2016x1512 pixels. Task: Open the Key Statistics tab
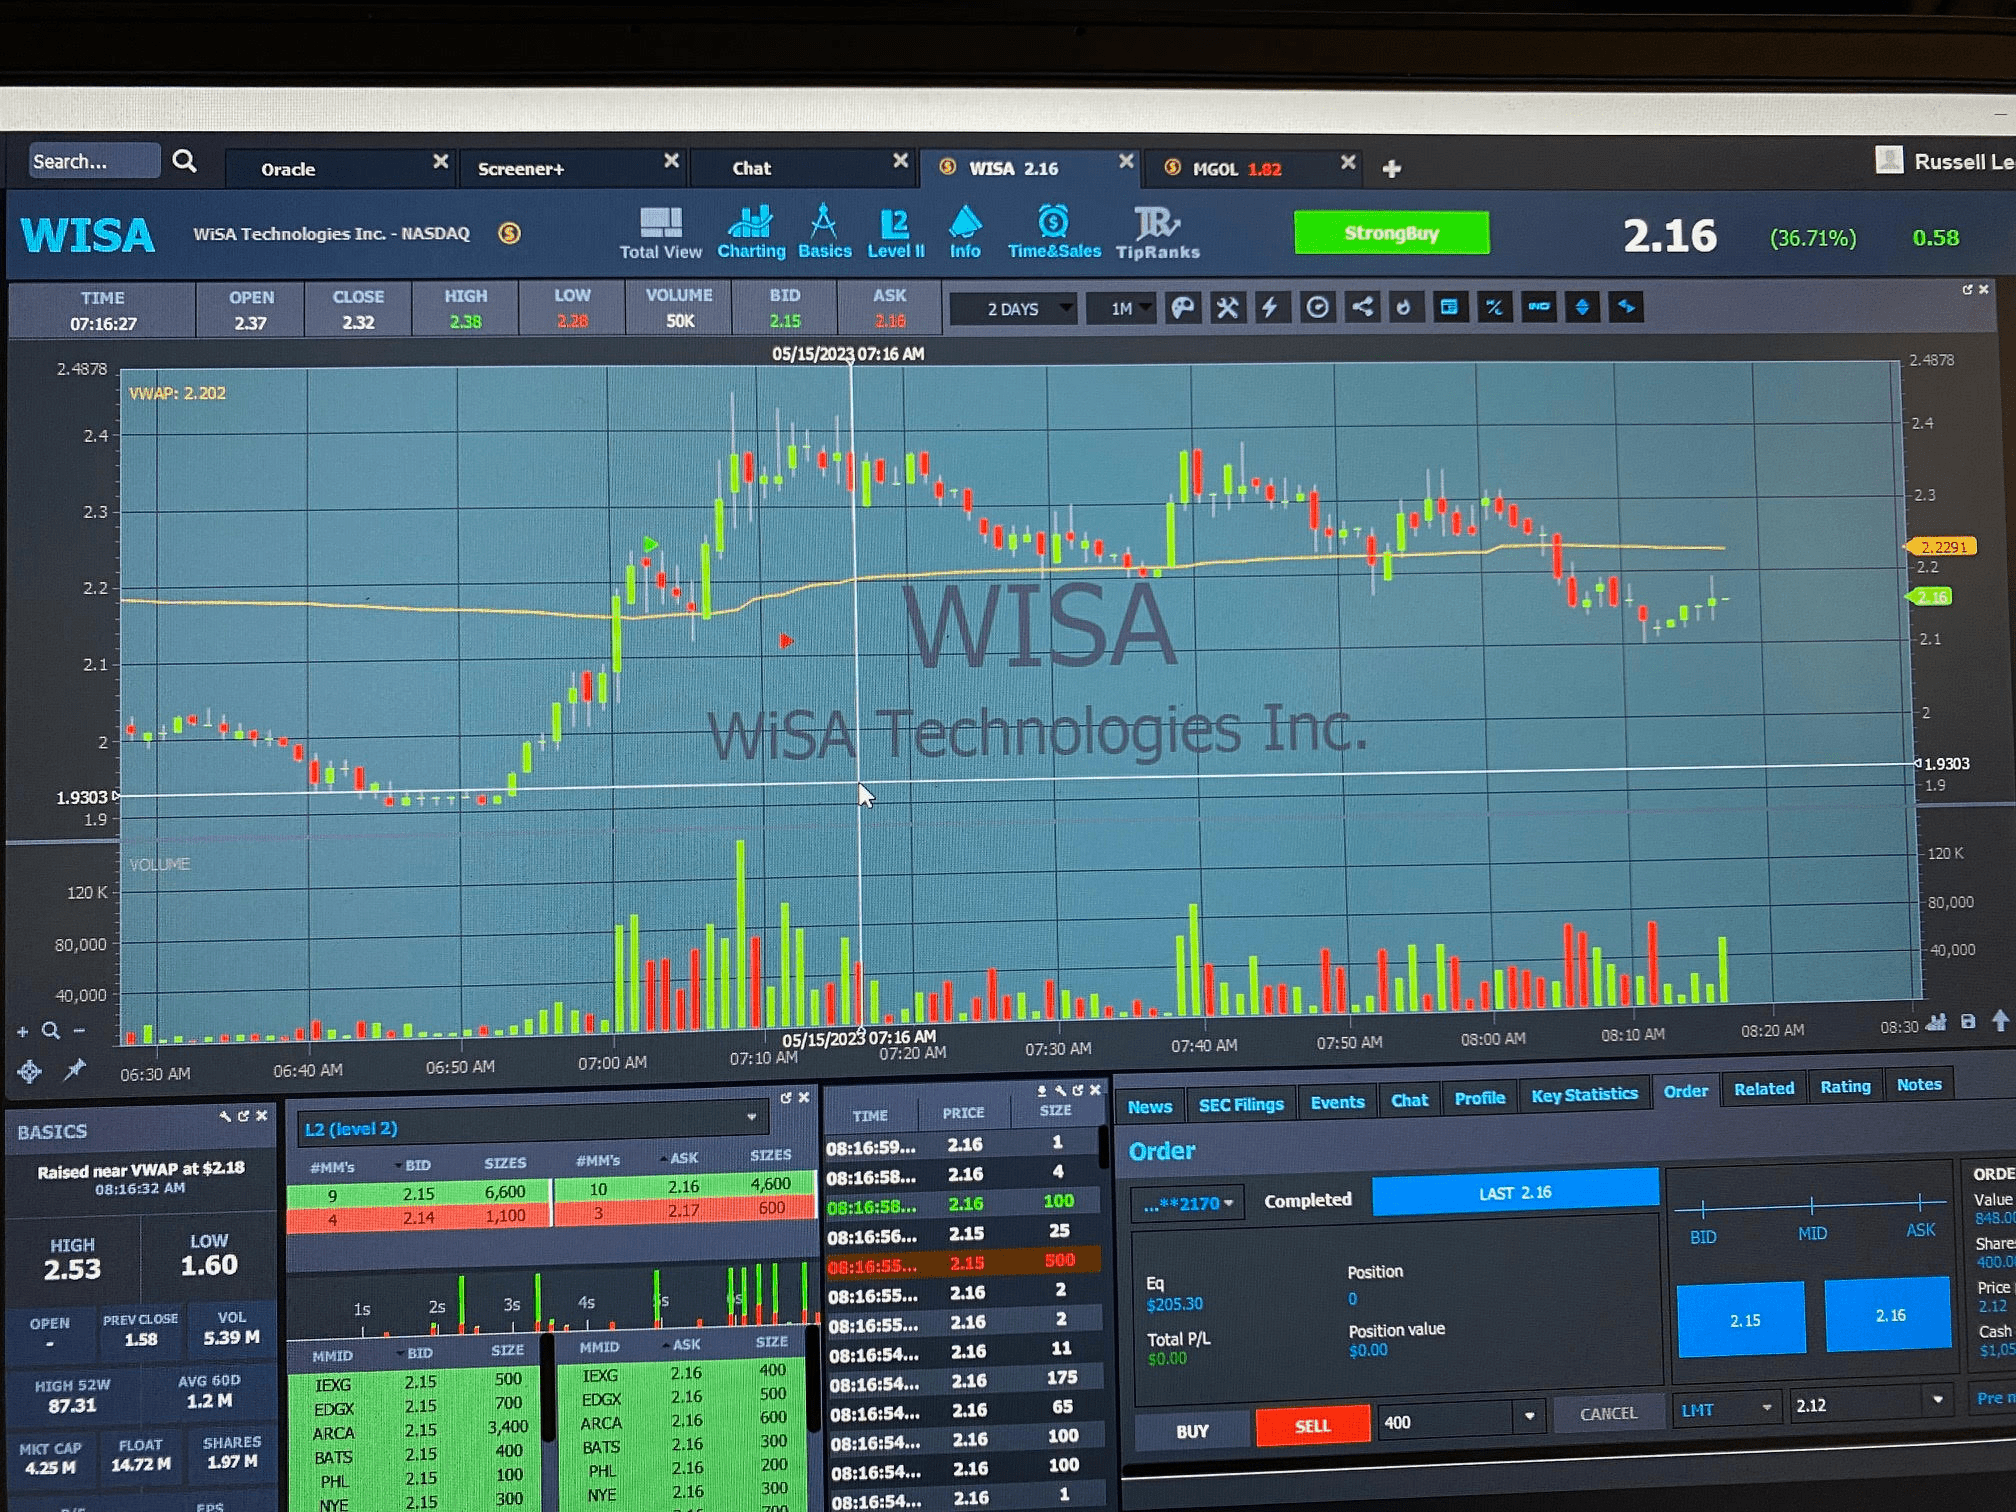[x=1584, y=1095]
